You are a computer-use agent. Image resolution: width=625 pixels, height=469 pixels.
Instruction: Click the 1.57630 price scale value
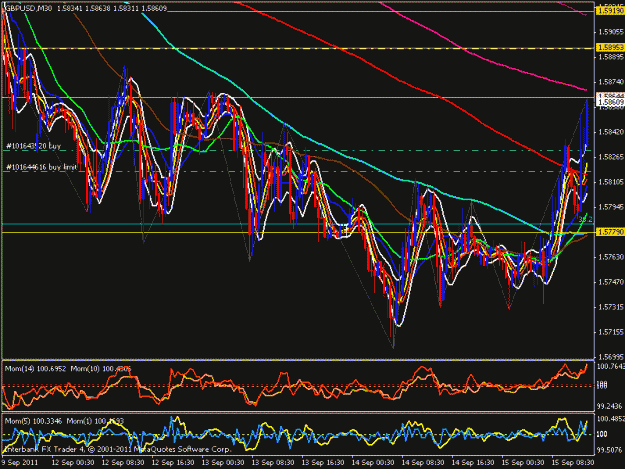[x=611, y=257]
